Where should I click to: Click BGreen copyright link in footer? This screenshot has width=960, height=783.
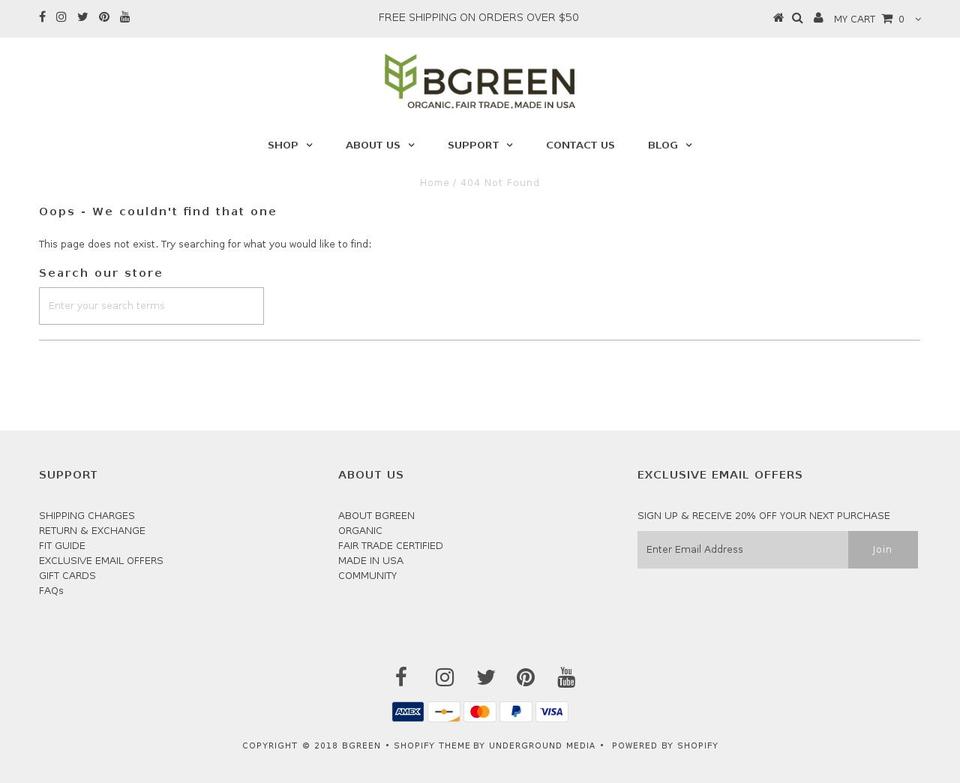coord(361,746)
